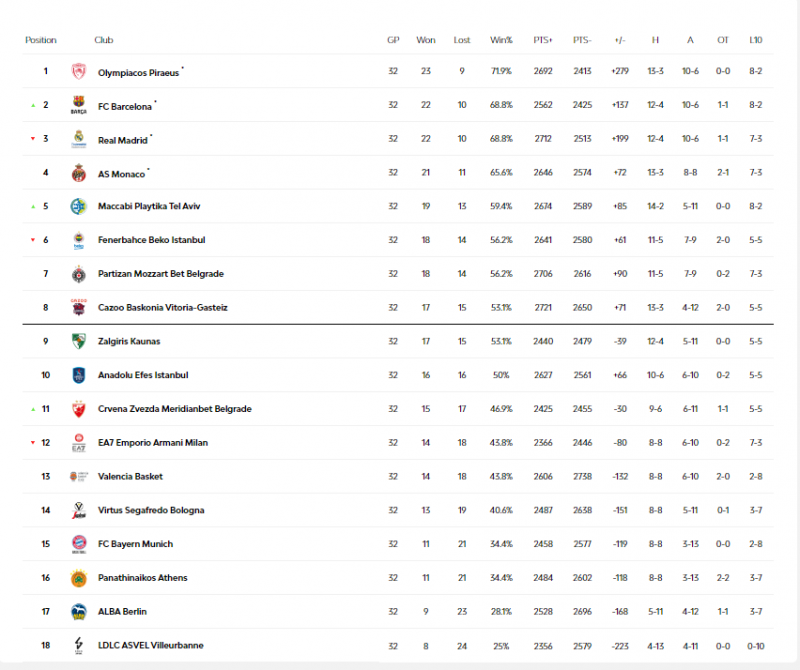Click the ALBA Berlin club logo
This screenshot has width=800, height=670.
pyautogui.click(x=79, y=612)
